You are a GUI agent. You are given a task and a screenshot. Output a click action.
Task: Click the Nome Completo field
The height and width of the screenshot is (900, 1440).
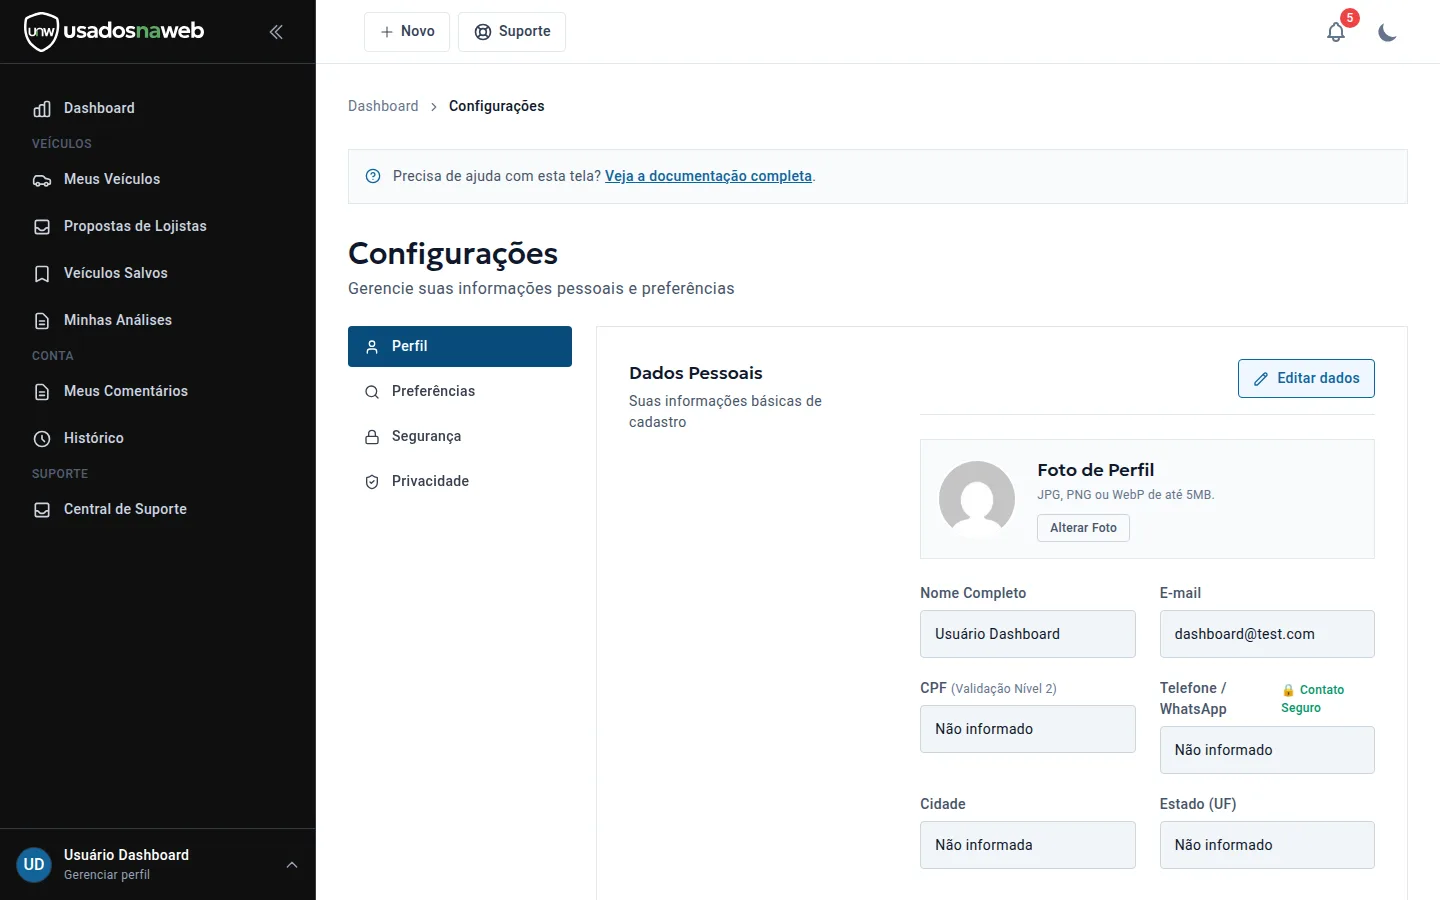point(1028,634)
